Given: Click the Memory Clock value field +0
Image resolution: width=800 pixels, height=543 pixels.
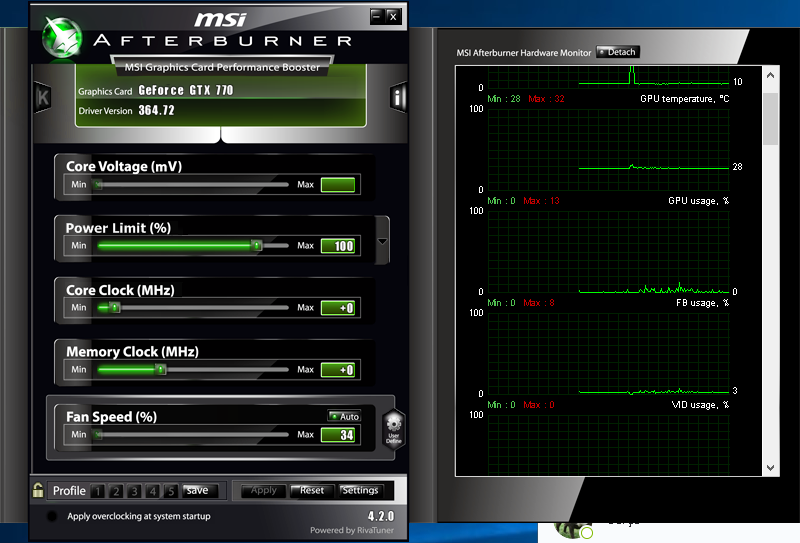Looking at the screenshot, I should pos(338,369).
